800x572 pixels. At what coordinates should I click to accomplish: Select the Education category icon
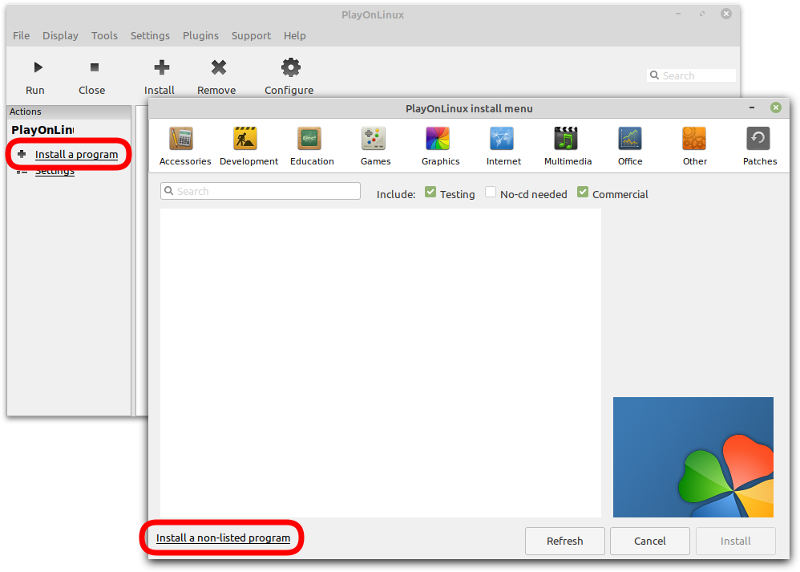coord(309,138)
